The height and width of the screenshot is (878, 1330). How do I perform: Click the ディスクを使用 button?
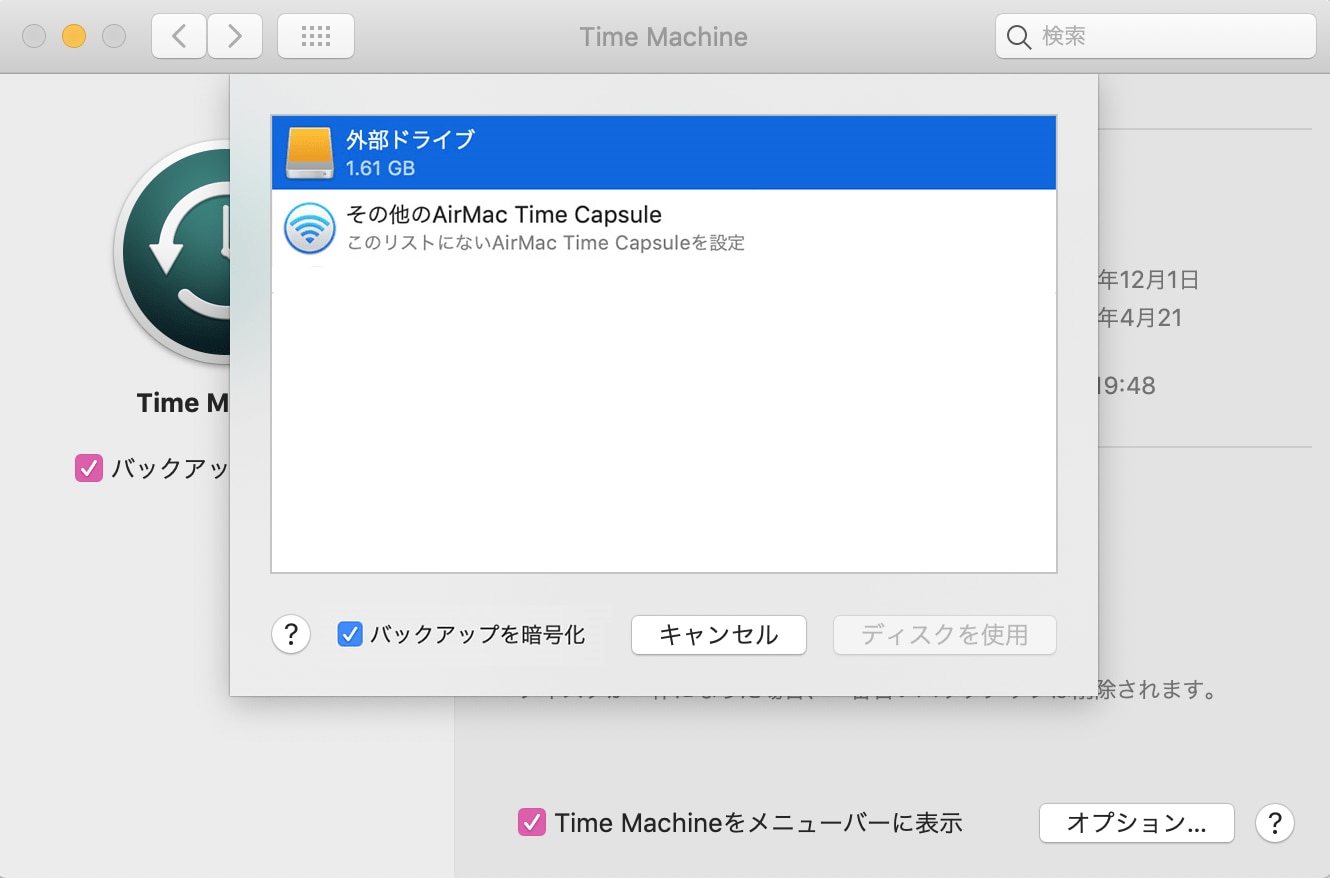pos(944,634)
